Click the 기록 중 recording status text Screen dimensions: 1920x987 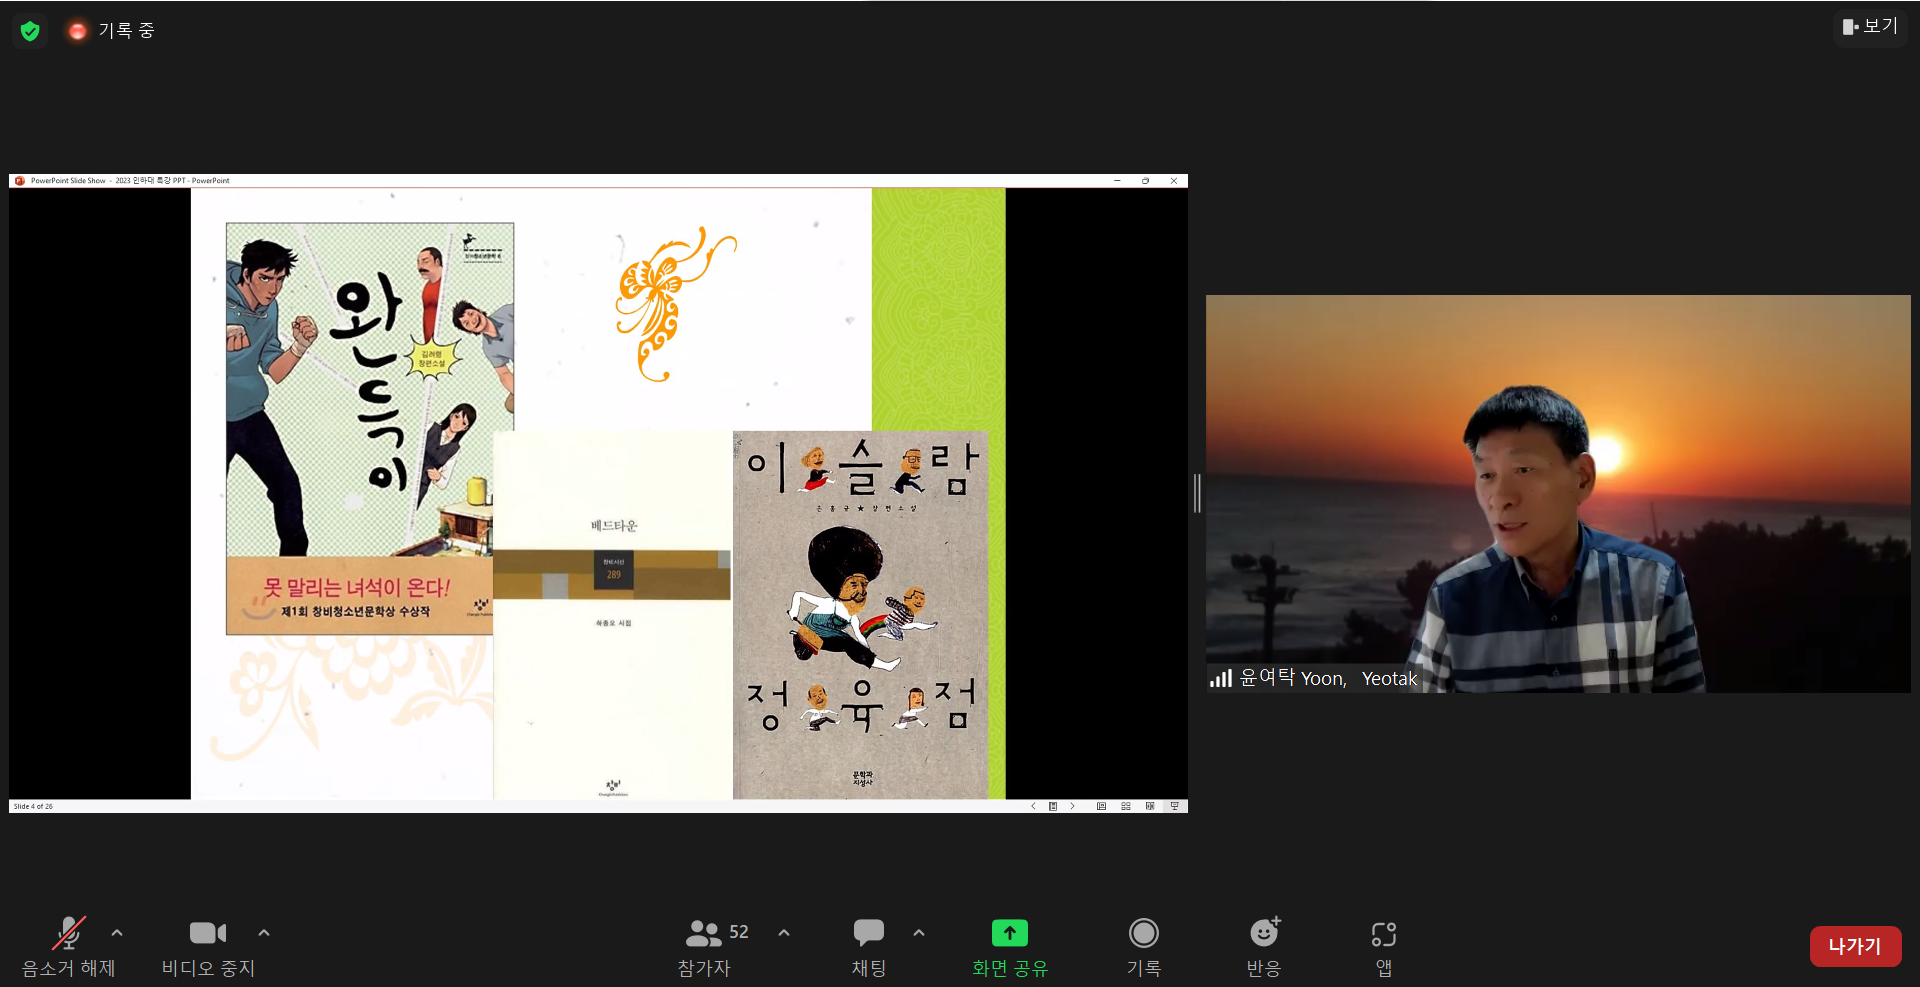click(126, 31)
